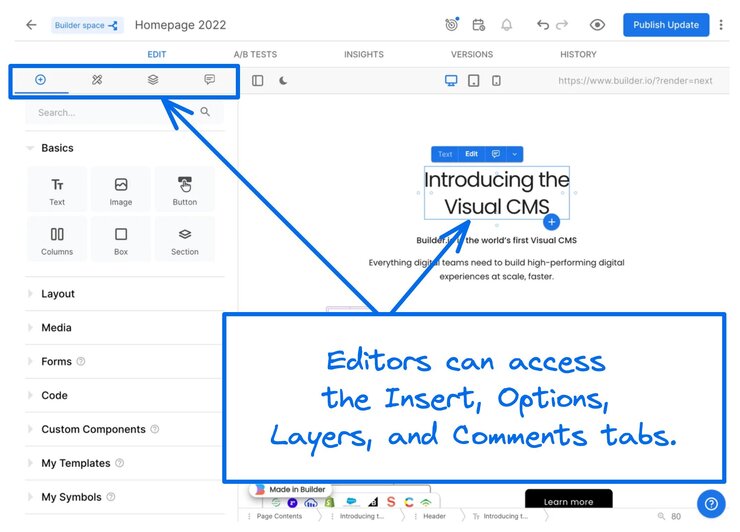Select mobile preview device
This screenshot has height=532, width=740.
click(496, 81)
